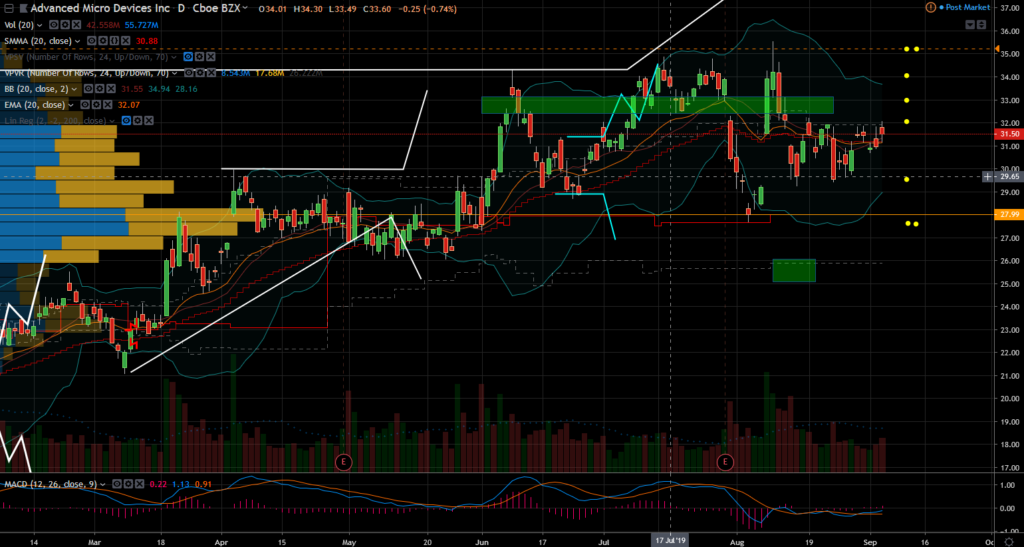This screenshot has width=1024, height=547.
Task: Click the 29.65 crosshair price label
Action: pos(1008,176)
